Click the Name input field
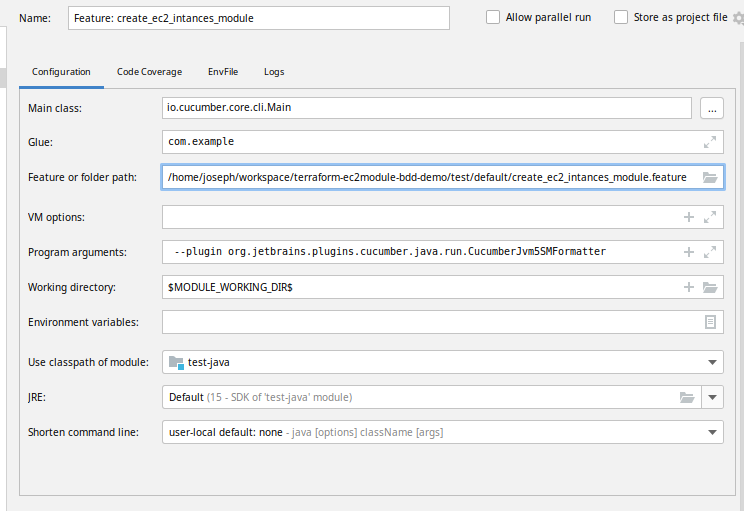This screenshot has width=744, height=511. [259, 18]
